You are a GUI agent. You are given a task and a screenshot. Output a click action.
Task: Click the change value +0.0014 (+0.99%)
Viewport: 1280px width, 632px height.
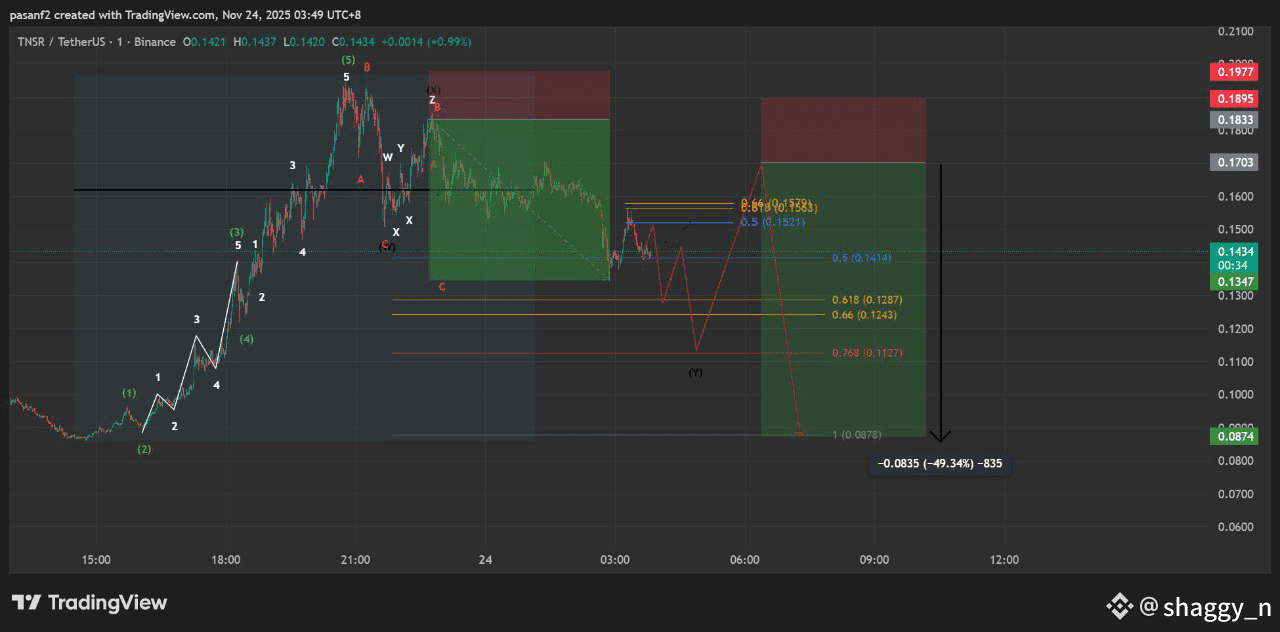pyautogui.click(x=426, y=42)
